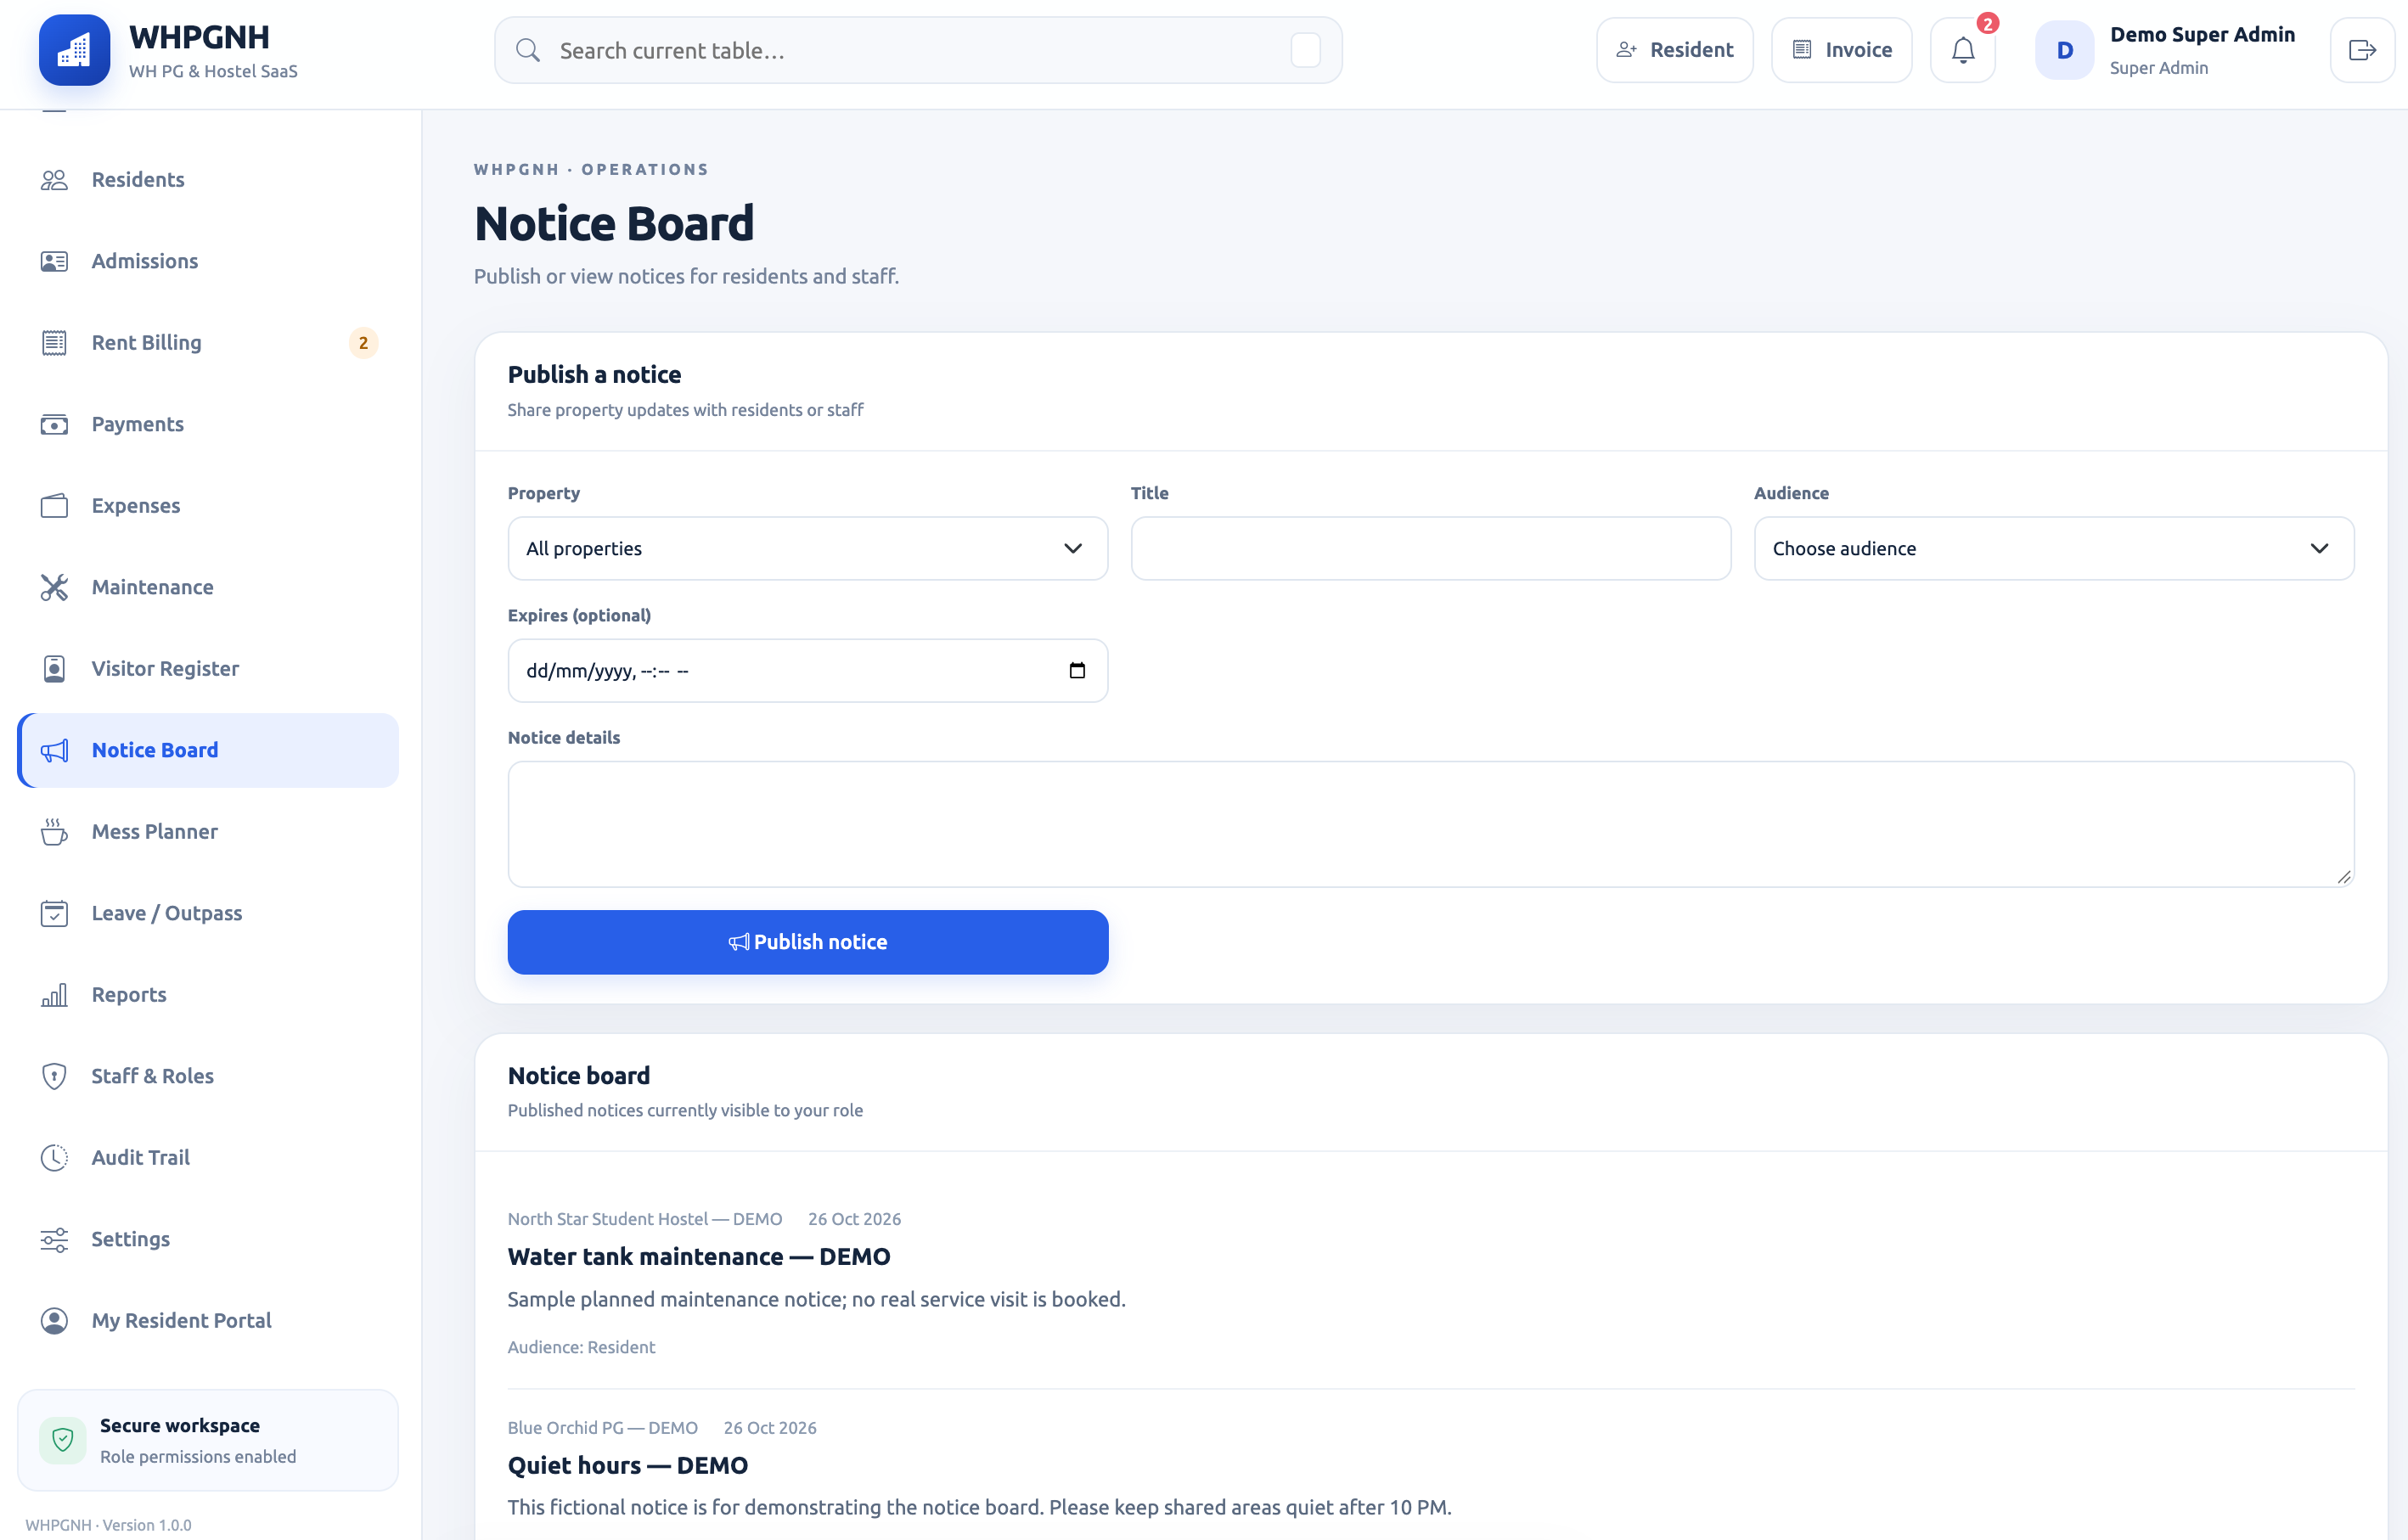Click the Rent Billing badge showing 2
This screenshot has width=2408, height=1540.
(x=363, y=343)
